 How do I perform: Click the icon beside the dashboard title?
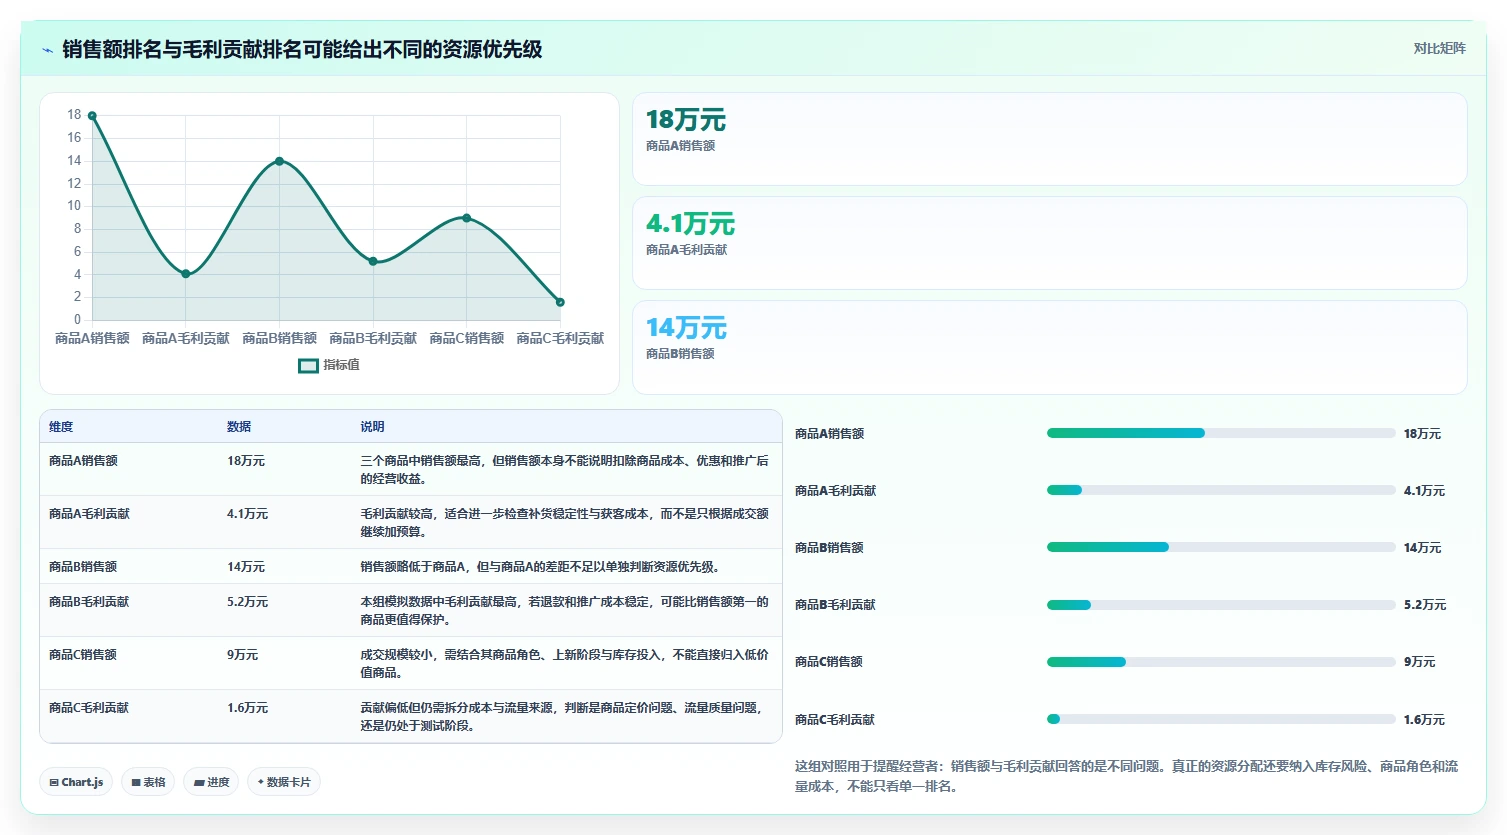[x=47, y=50]
